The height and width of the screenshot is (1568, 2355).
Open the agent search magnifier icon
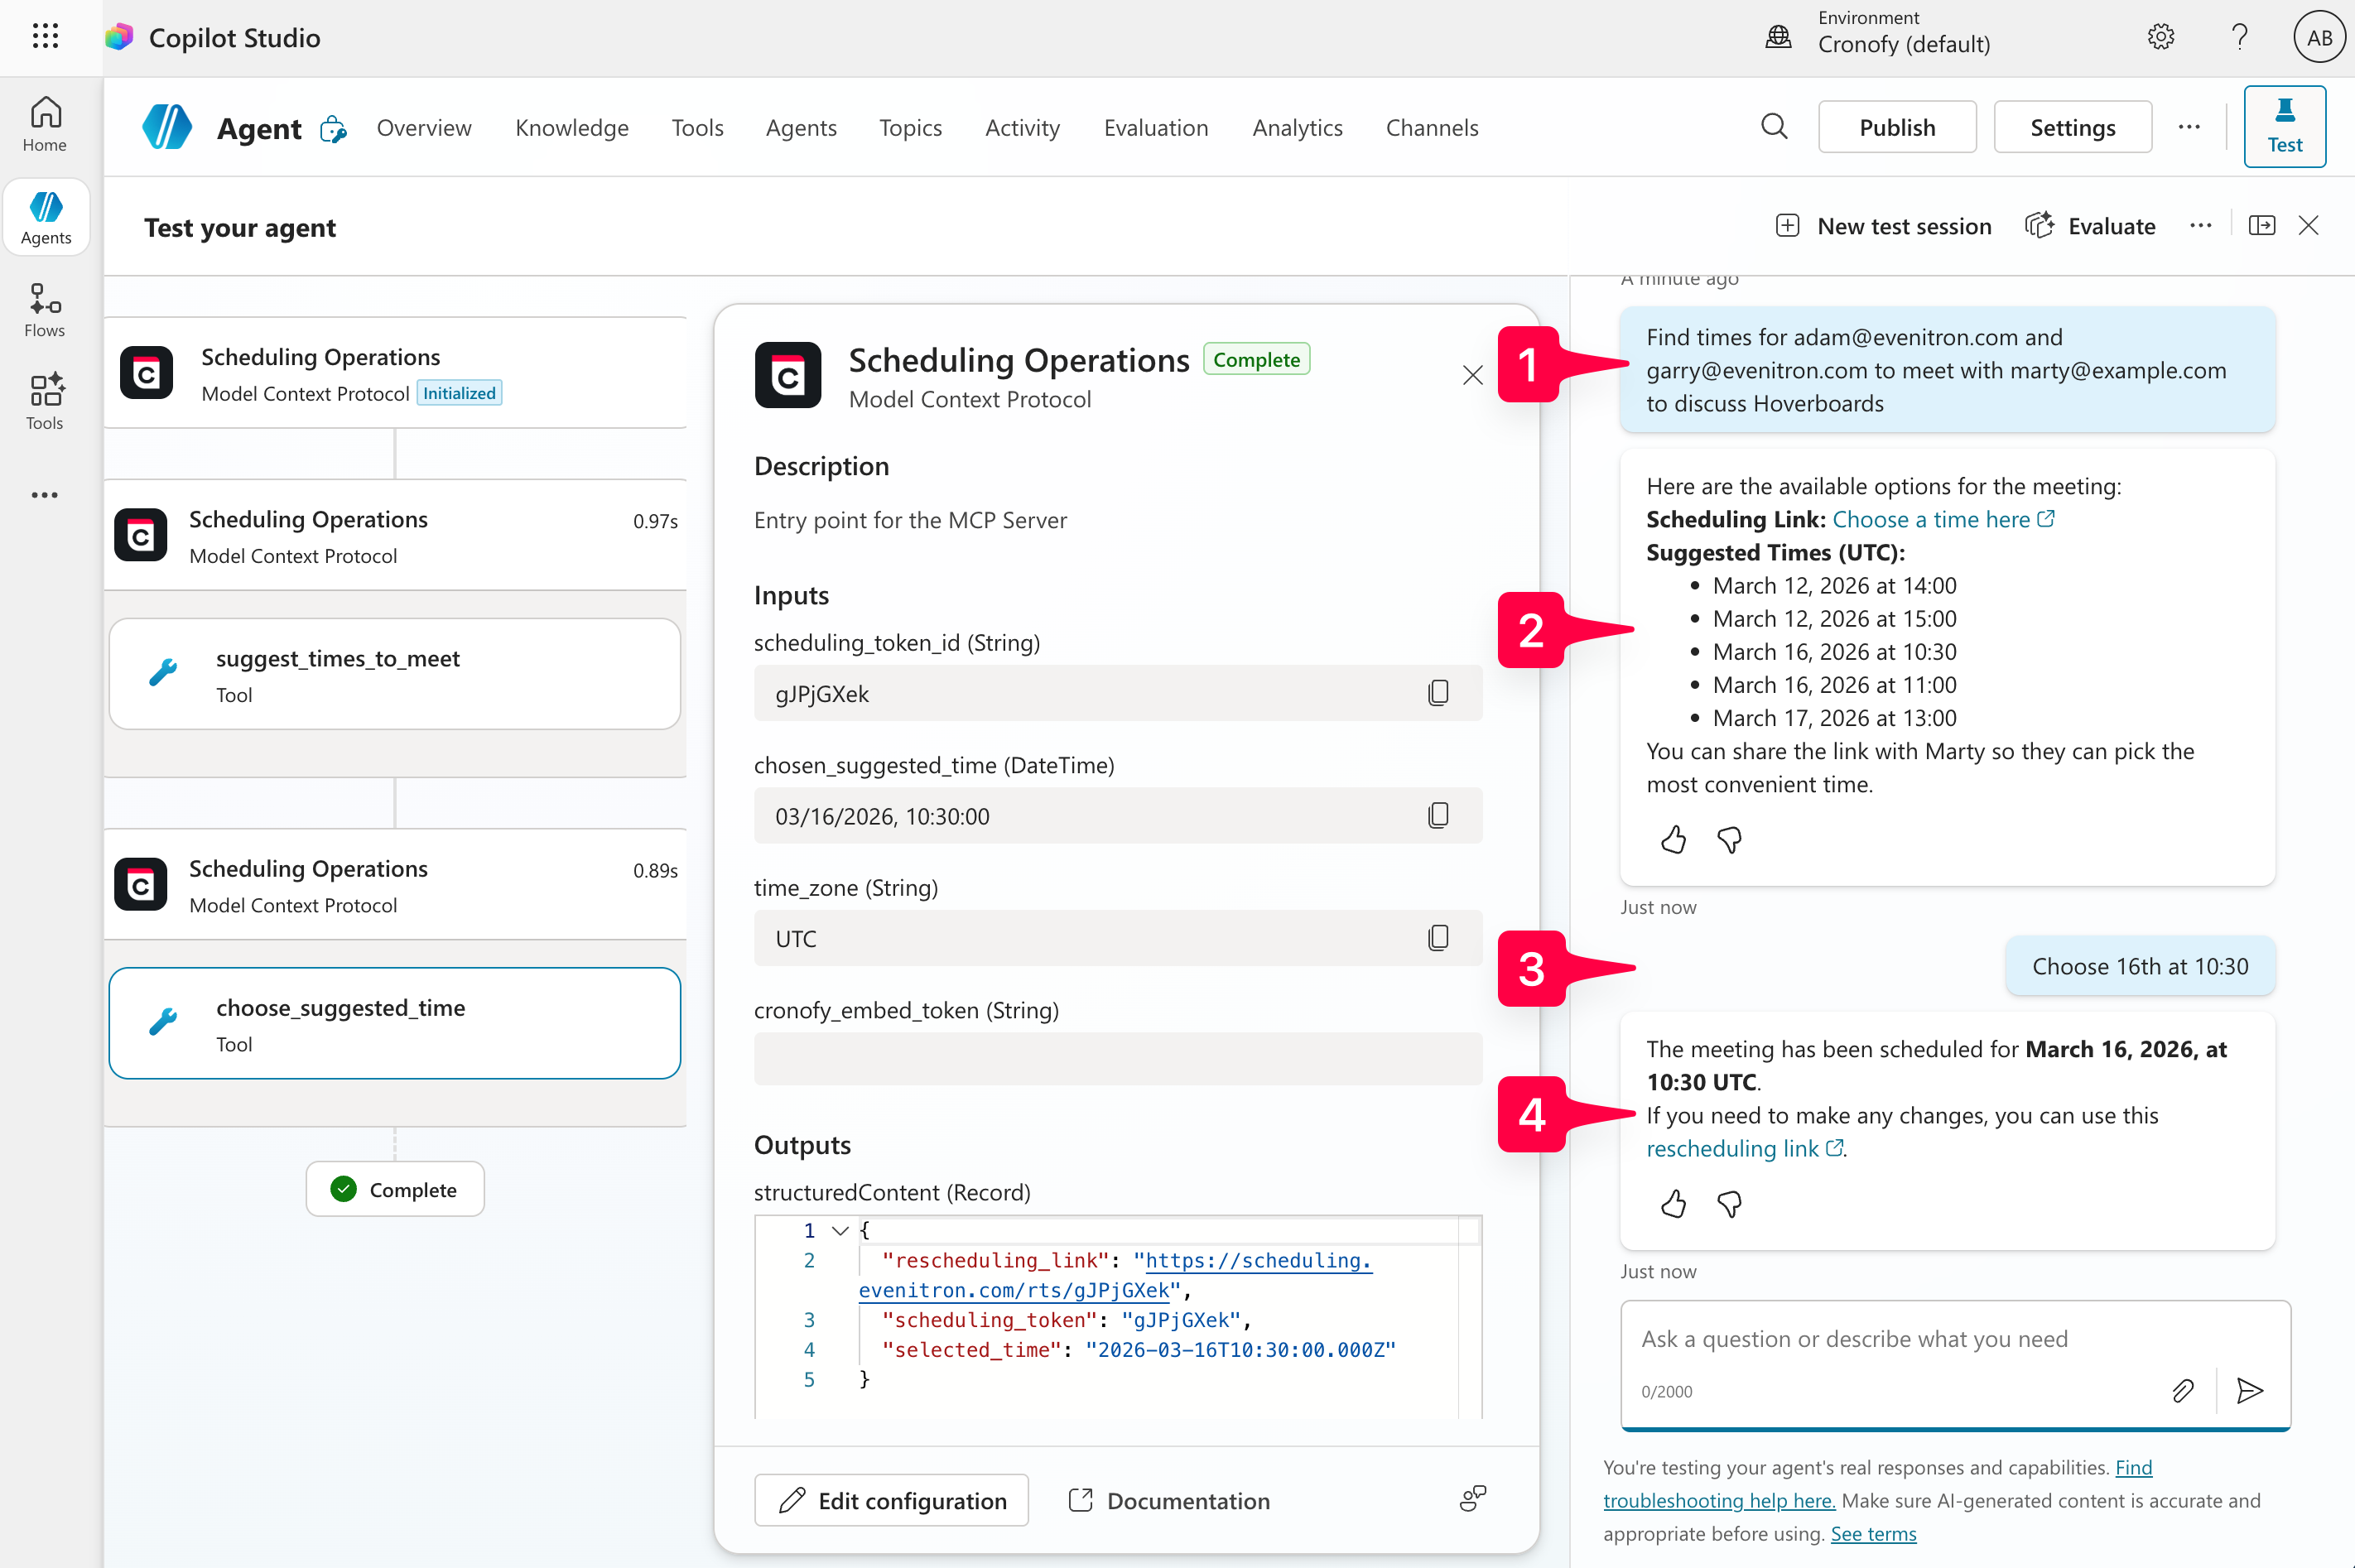[1774, 127]
